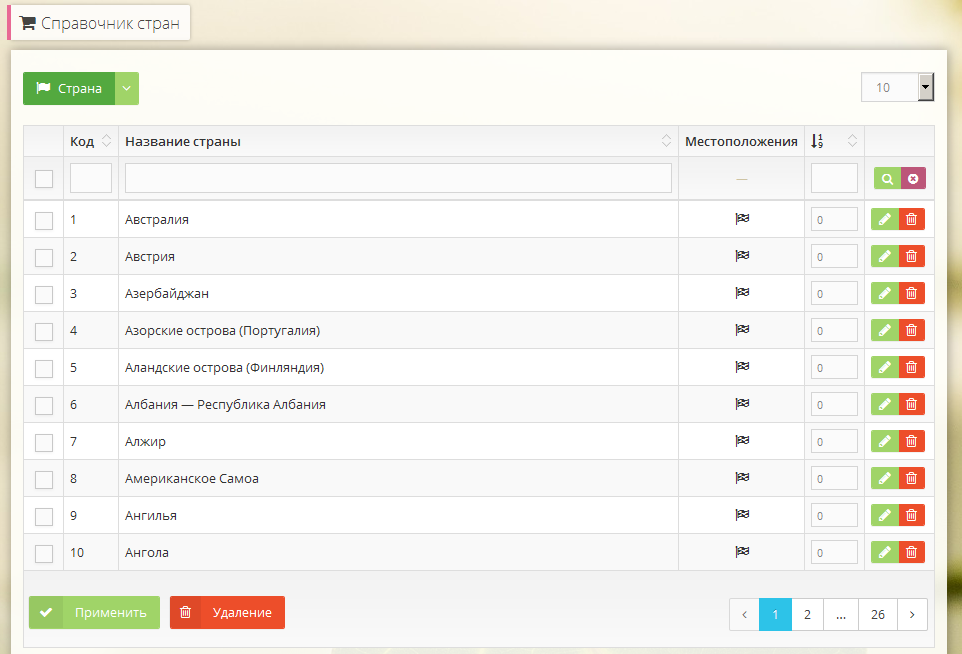
Task: Go to page 2 in pagination
Action: [x=807, y=614]
